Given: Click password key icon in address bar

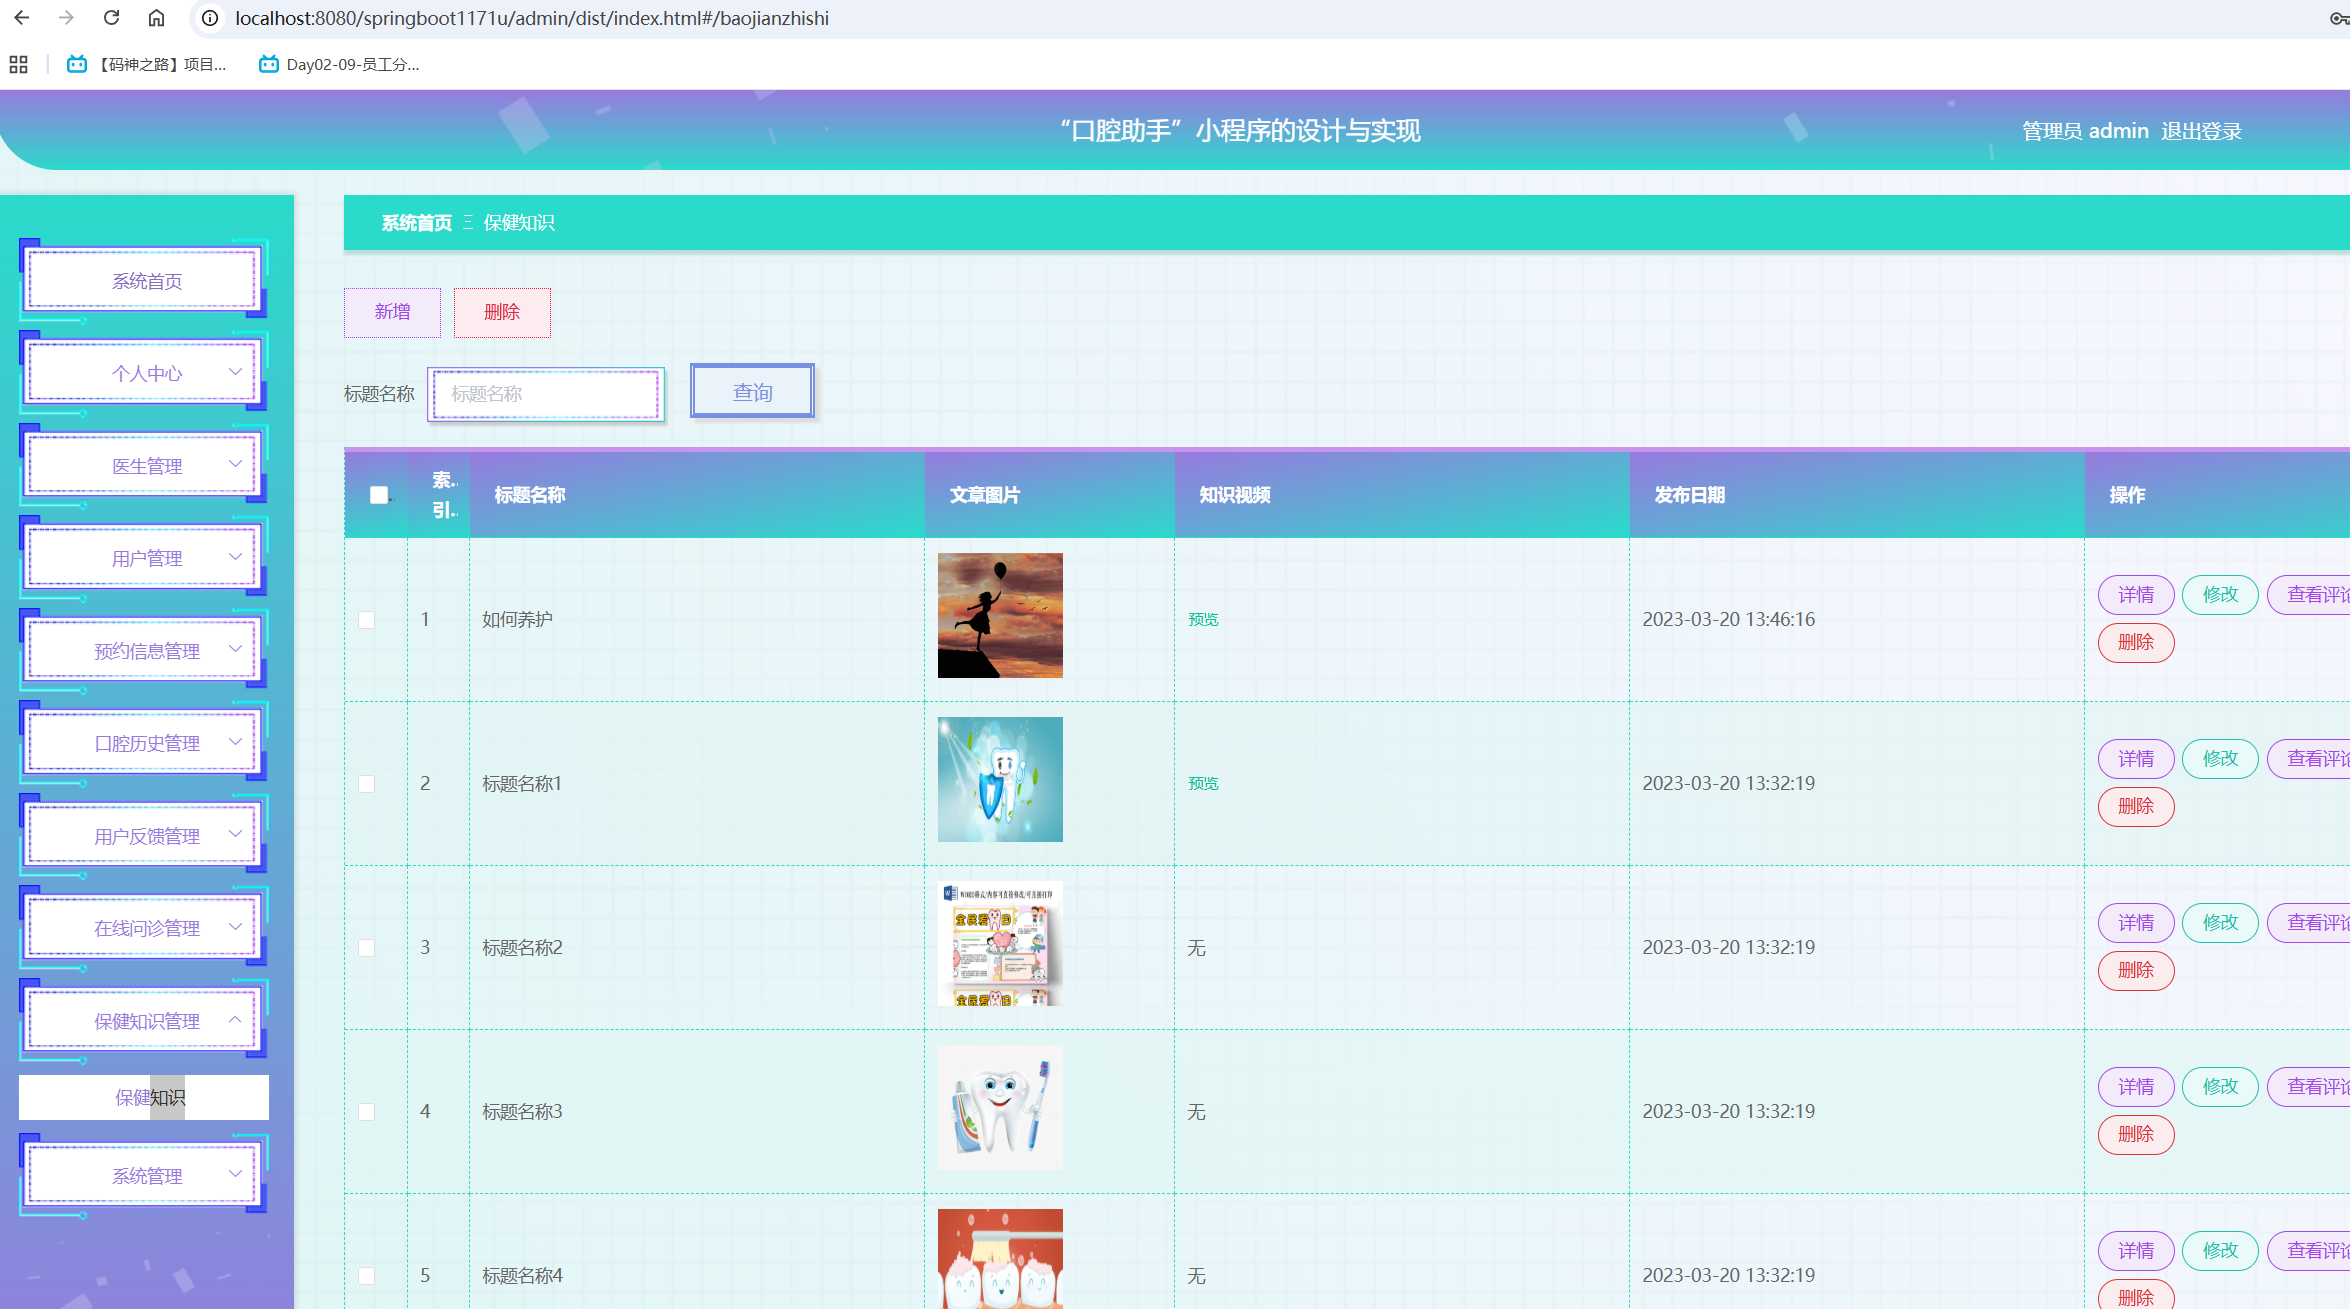Looking at the screenshot, I should pyautogui.click(x=2338, y=18).
